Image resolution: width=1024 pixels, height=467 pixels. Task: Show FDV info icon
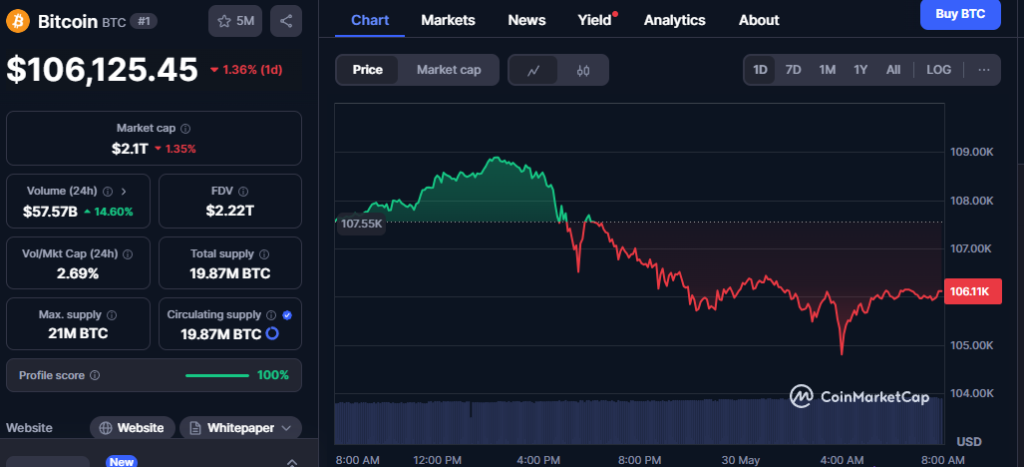coord(243,191)
